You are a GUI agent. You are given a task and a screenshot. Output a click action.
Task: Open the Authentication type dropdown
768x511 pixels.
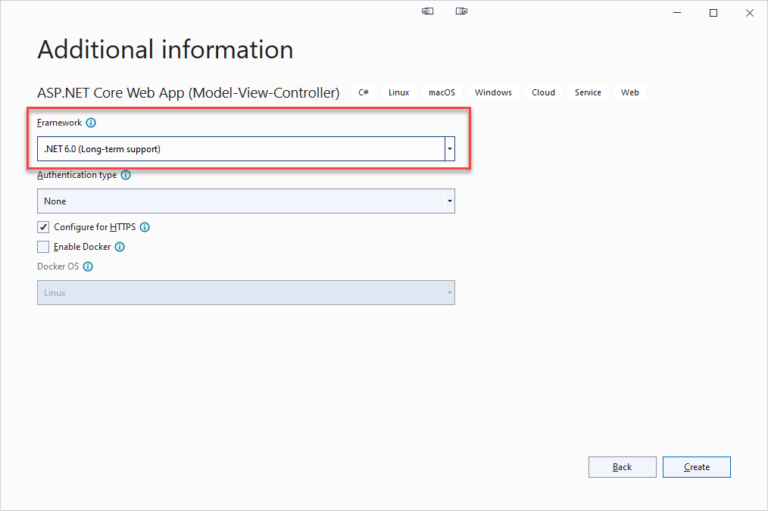(x=246, y=201)
